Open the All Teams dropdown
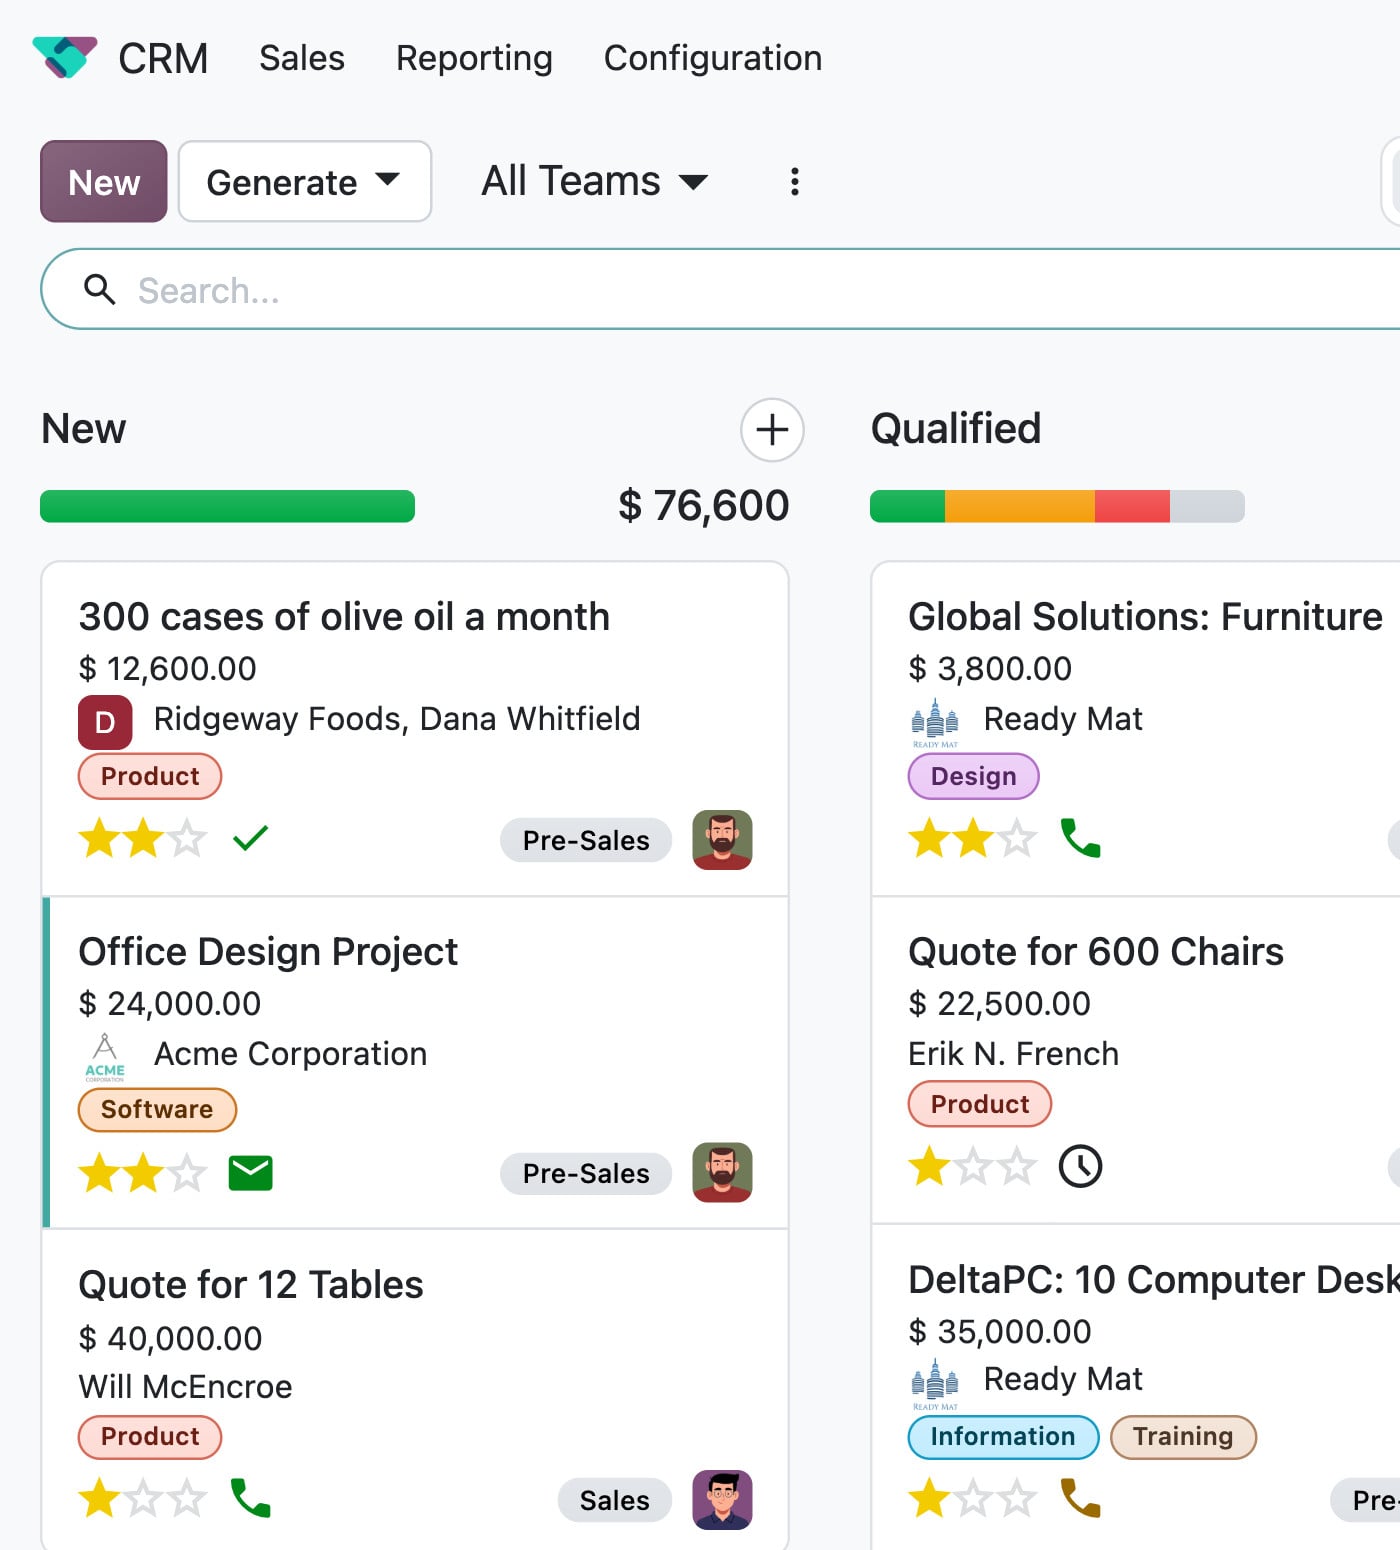 click(595, 181)
